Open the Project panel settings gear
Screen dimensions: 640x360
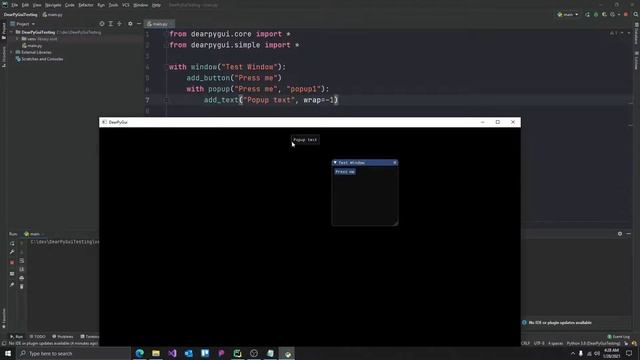[x=130, y=24]
